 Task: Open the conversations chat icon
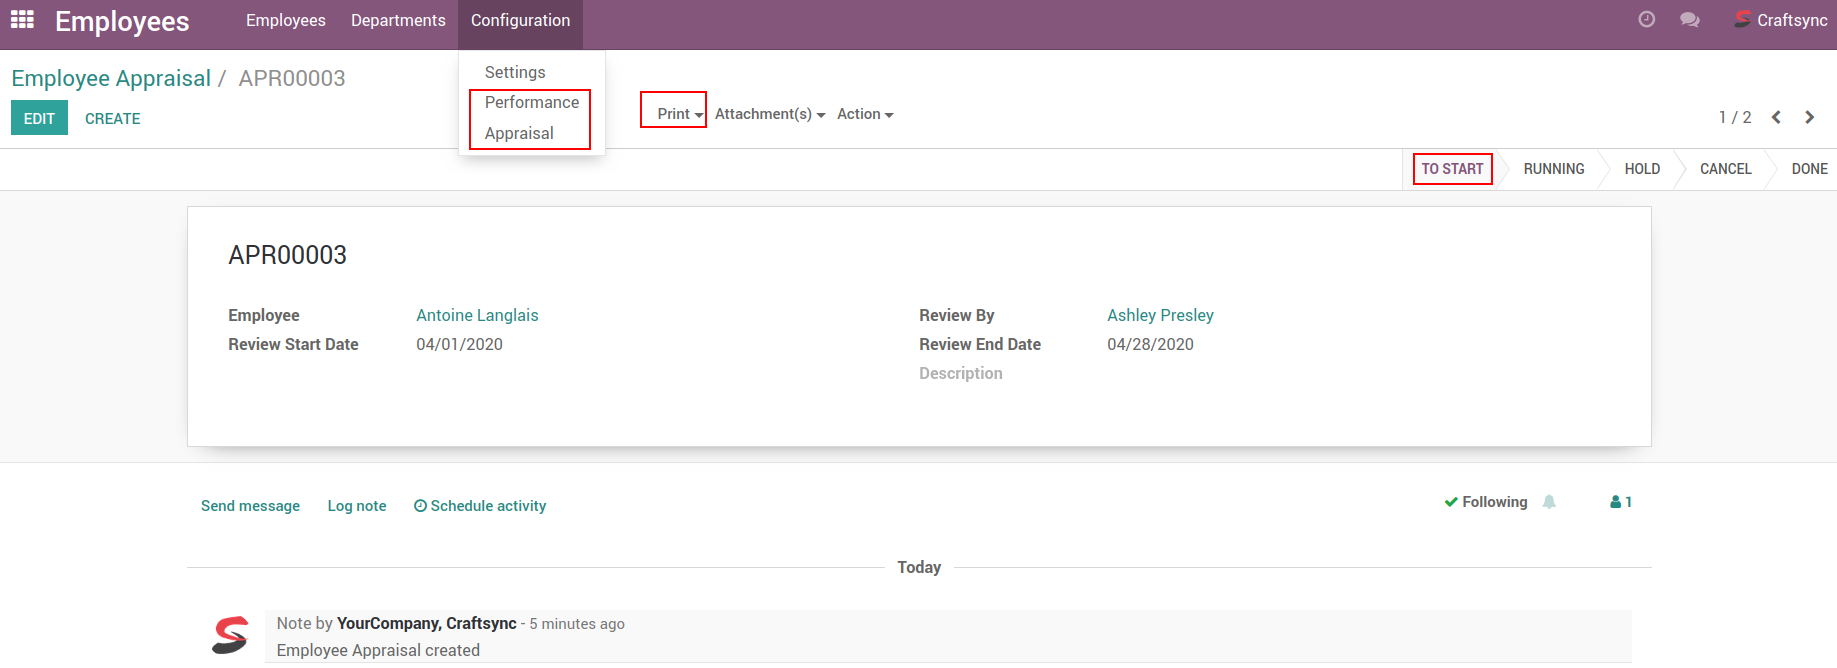1689,20
